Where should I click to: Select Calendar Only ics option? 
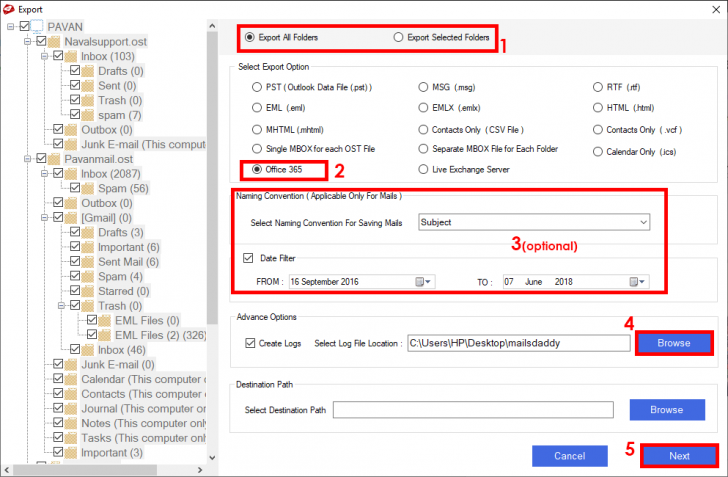coord(598,151)
